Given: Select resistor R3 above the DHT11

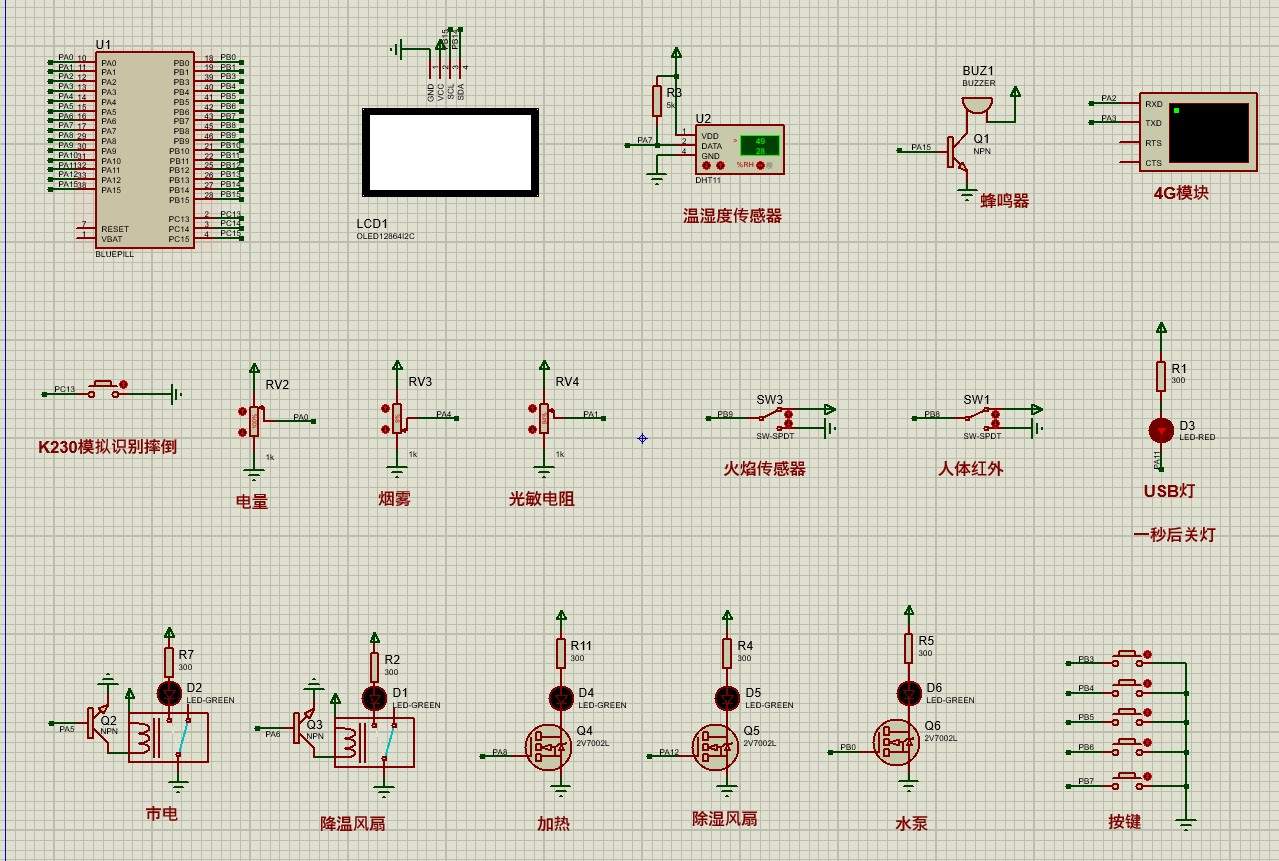Looking at the screenshot, I should point(657,101).
